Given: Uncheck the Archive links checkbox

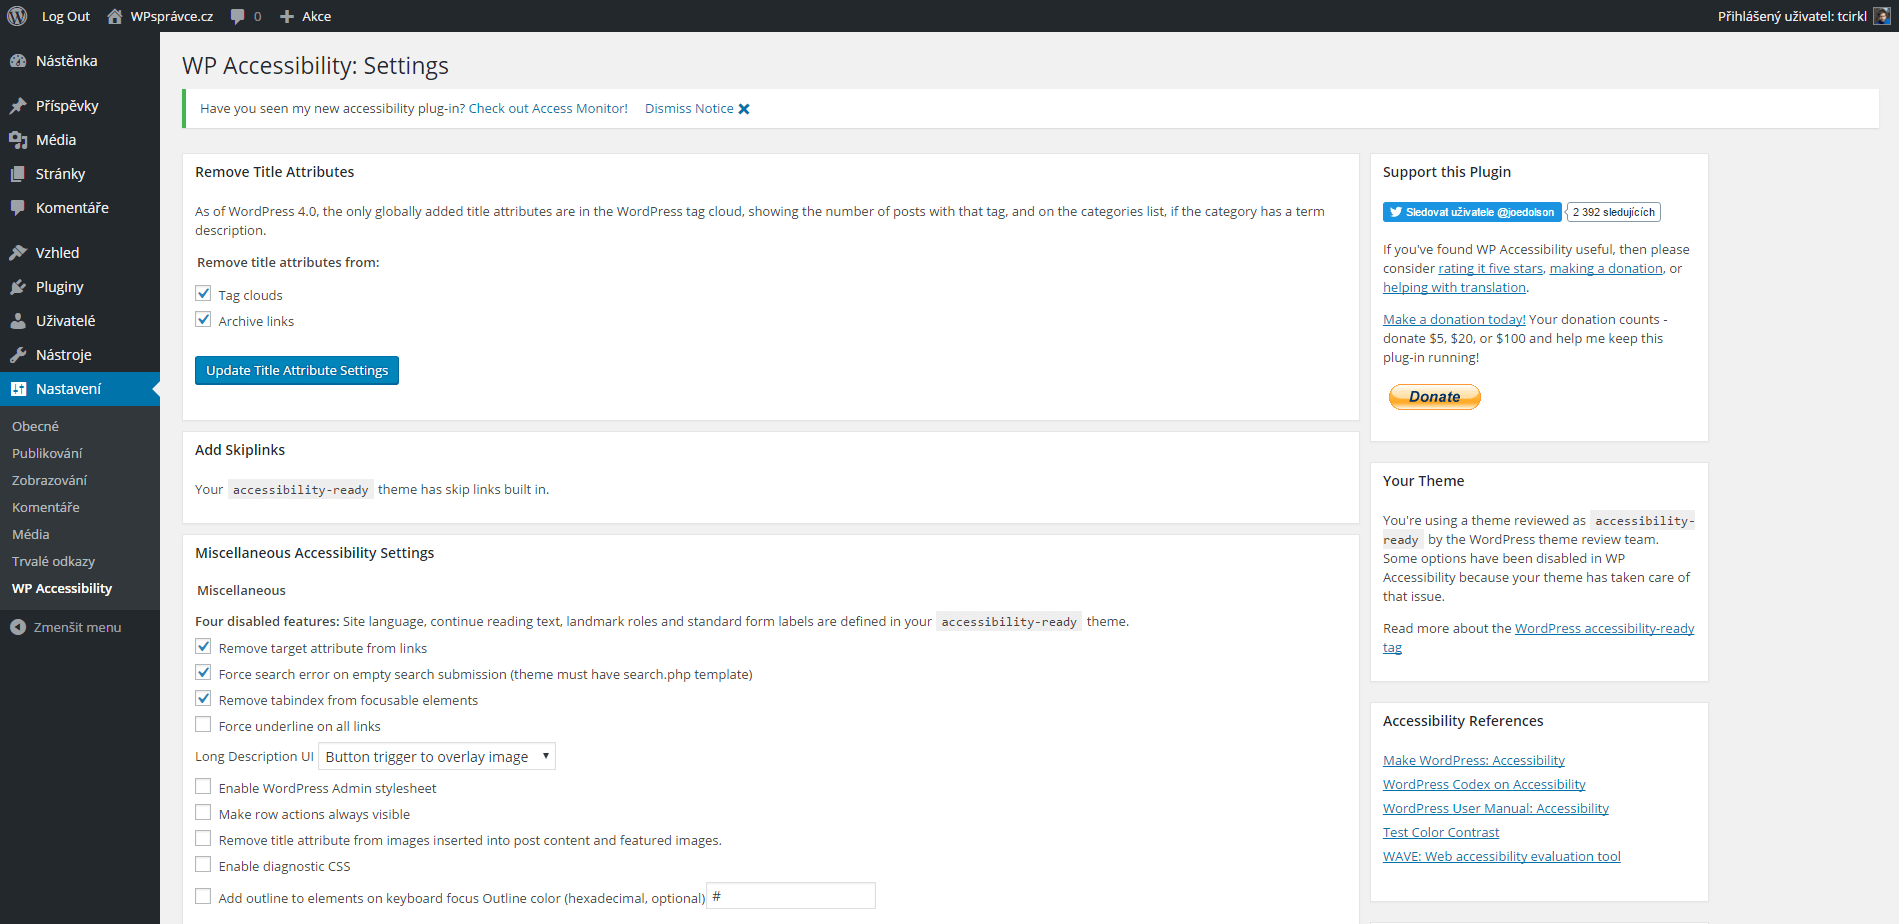Looking at the screenshot, I should click(x=203, y=320).
